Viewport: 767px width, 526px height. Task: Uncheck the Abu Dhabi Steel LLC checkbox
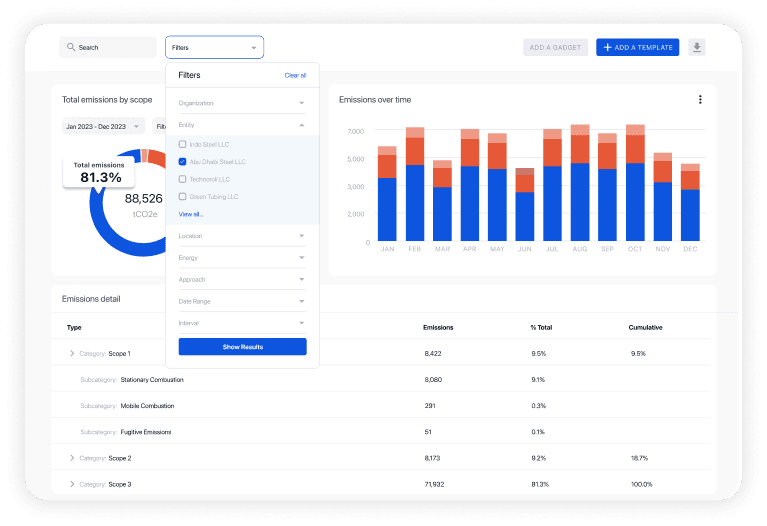coord(182,161)
